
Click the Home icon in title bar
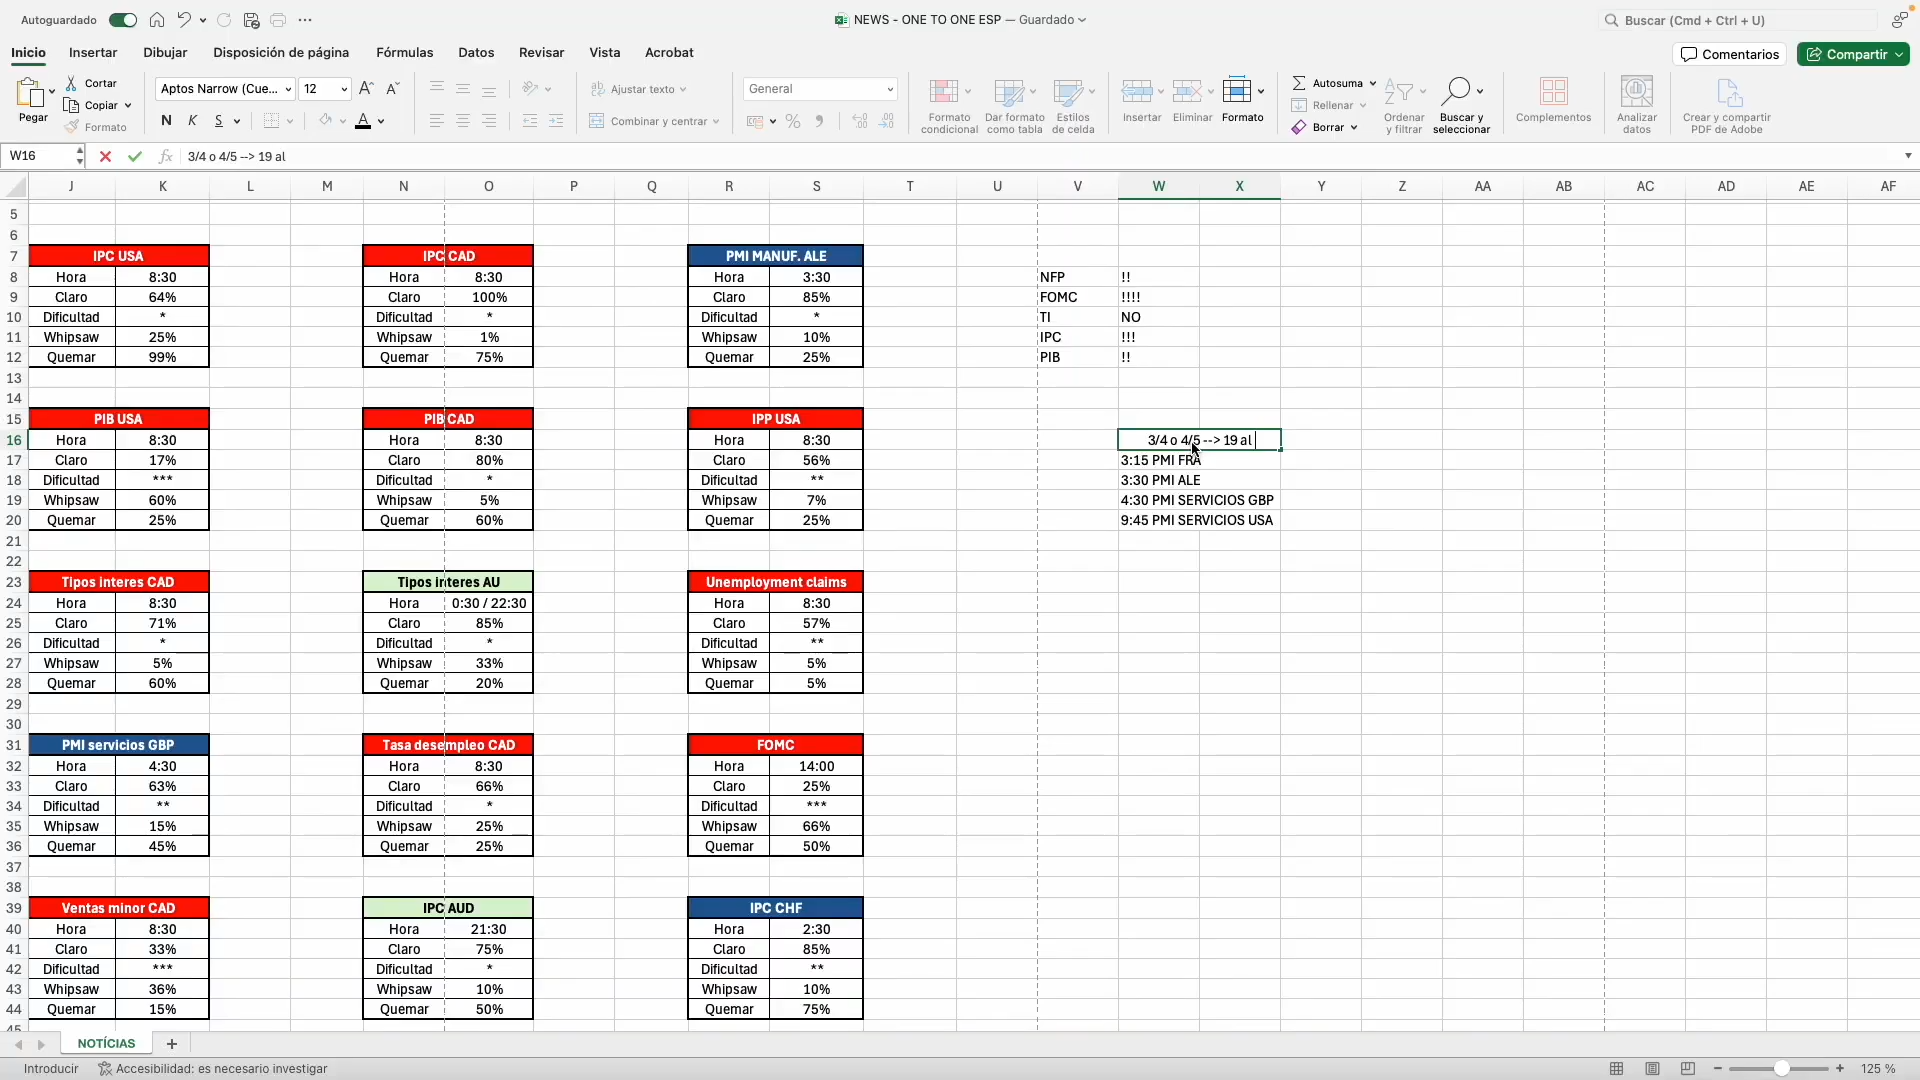[157, 20]
